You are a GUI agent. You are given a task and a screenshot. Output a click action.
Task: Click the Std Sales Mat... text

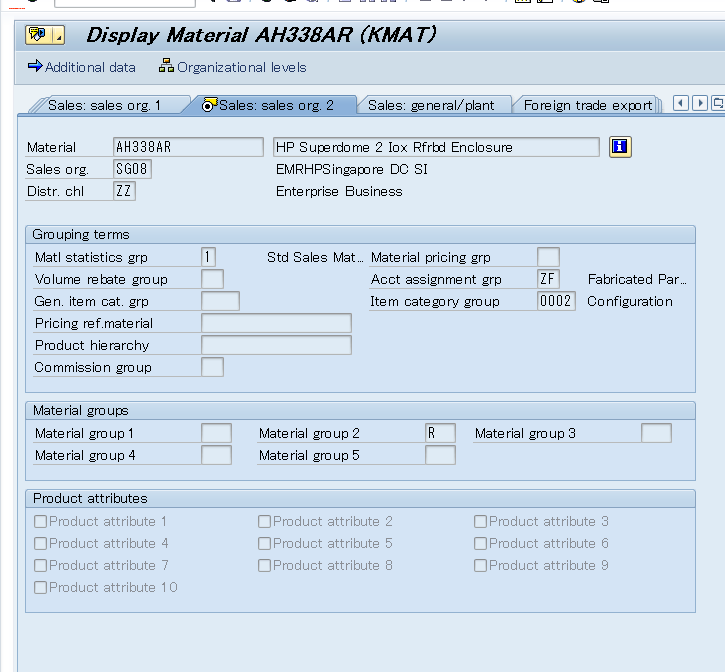tap(315, 257)
